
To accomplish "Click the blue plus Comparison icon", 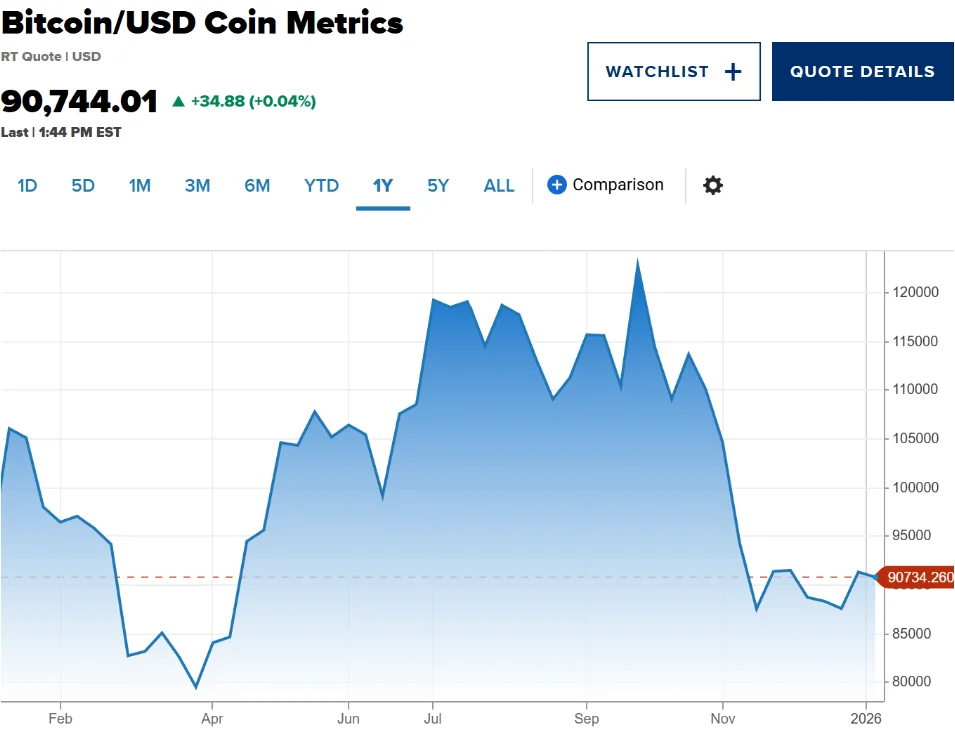I will click(x=556, y=185).
